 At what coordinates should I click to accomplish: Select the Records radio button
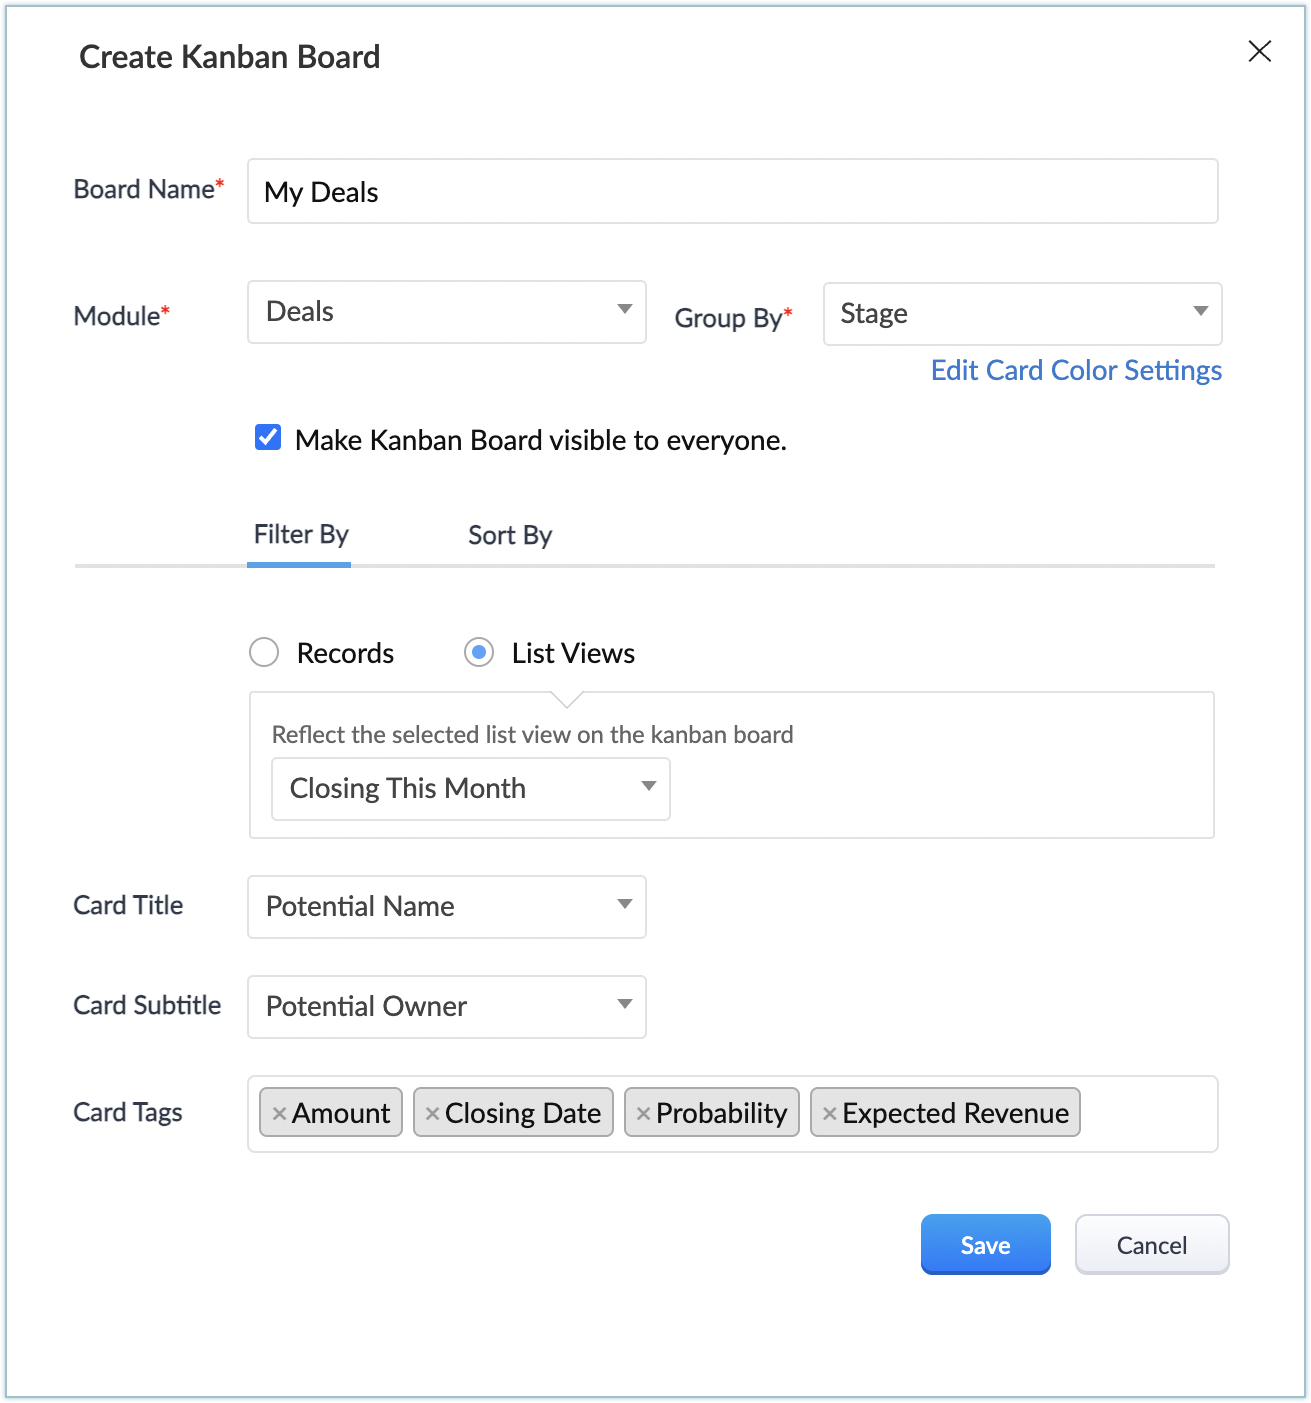tap(264, 653)
